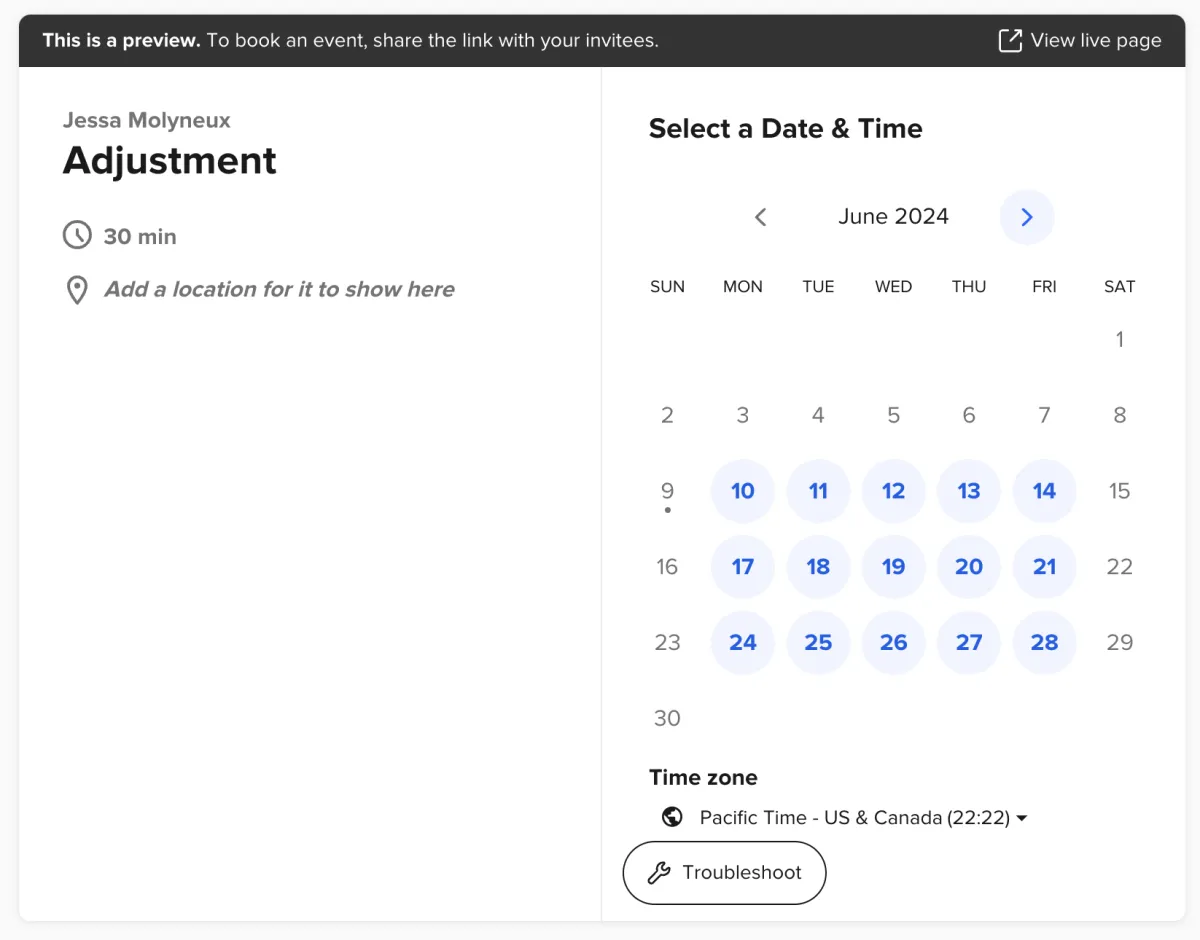Select June 19 on the calendar
Screen dimensions: 1200x940
(x=894, y=567)
